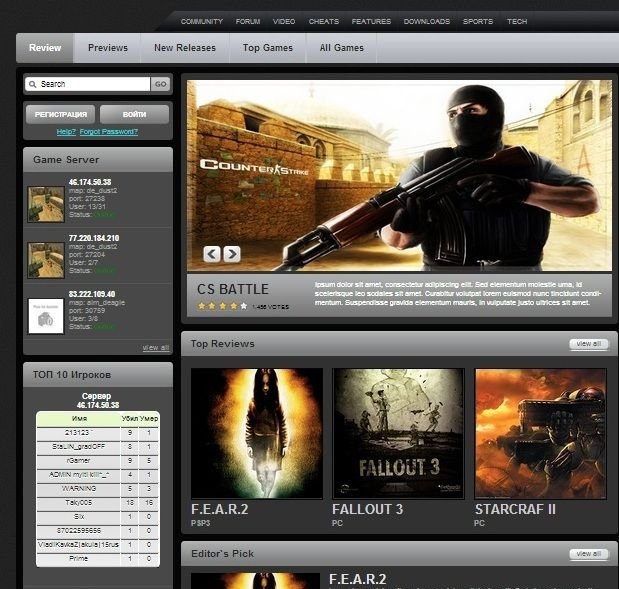Rate CS BATTLE with fifth star
This screenshot has height=589, width=619.
[244, 306]
